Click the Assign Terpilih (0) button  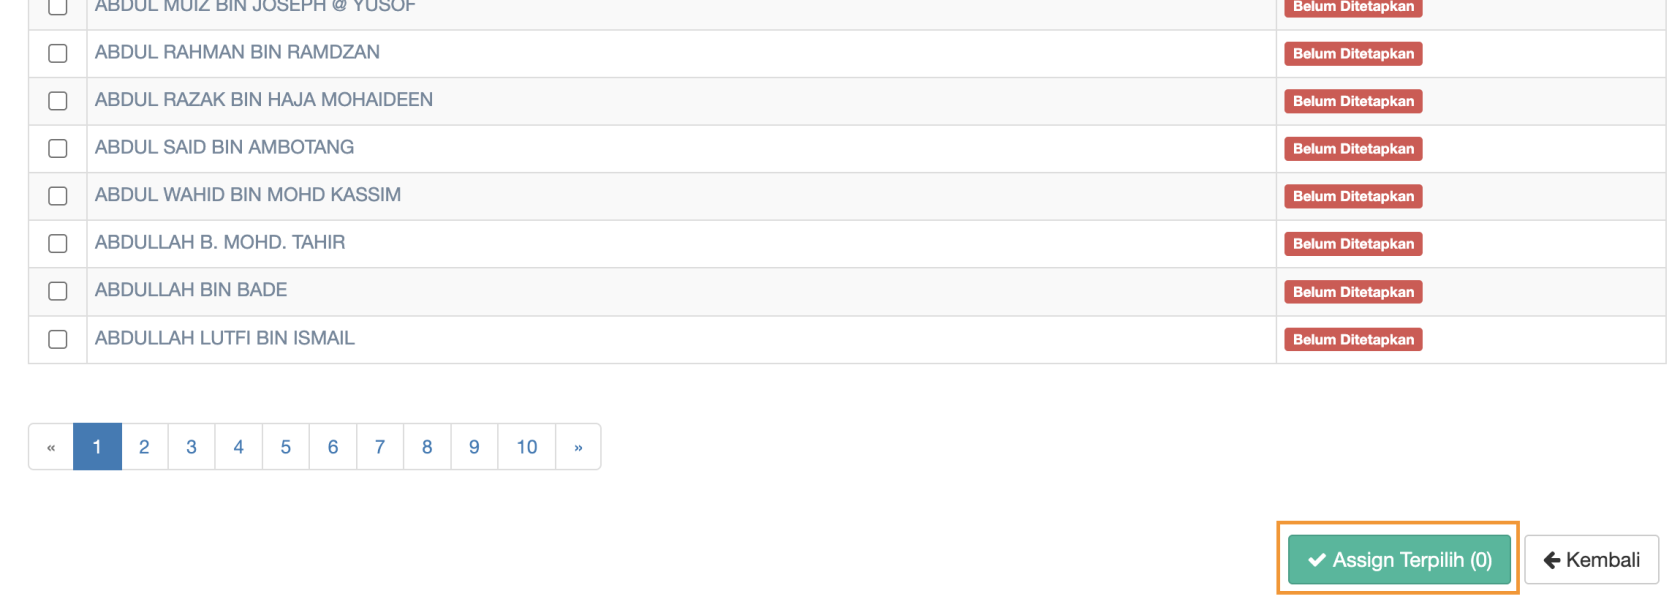coord(1398,560)
